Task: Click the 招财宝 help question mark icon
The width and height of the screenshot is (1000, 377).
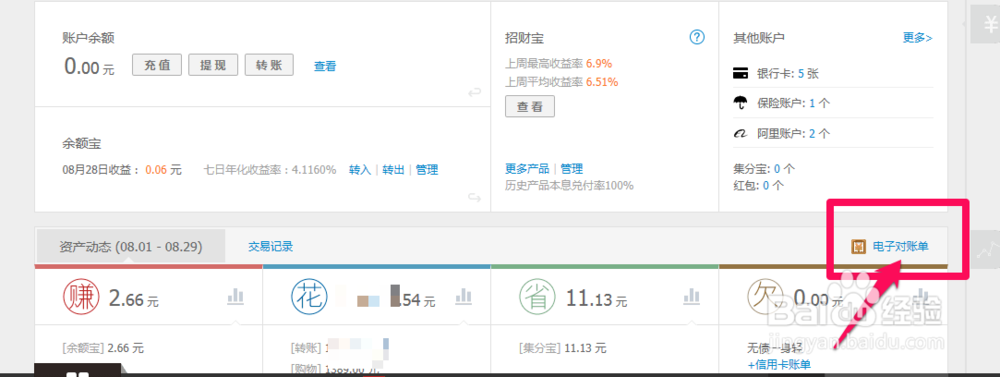Action: pyautogui.click(x=697, y=38)
